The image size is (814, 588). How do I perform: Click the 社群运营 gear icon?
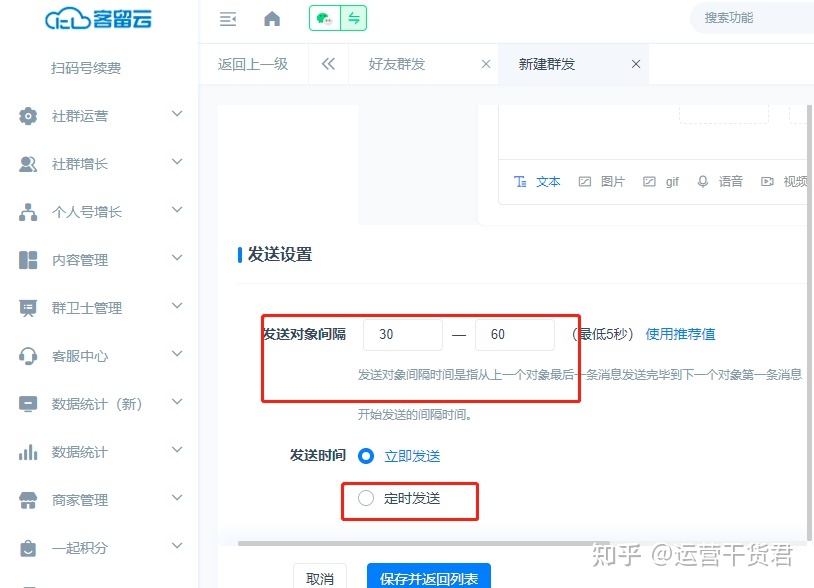pos(28,116)
